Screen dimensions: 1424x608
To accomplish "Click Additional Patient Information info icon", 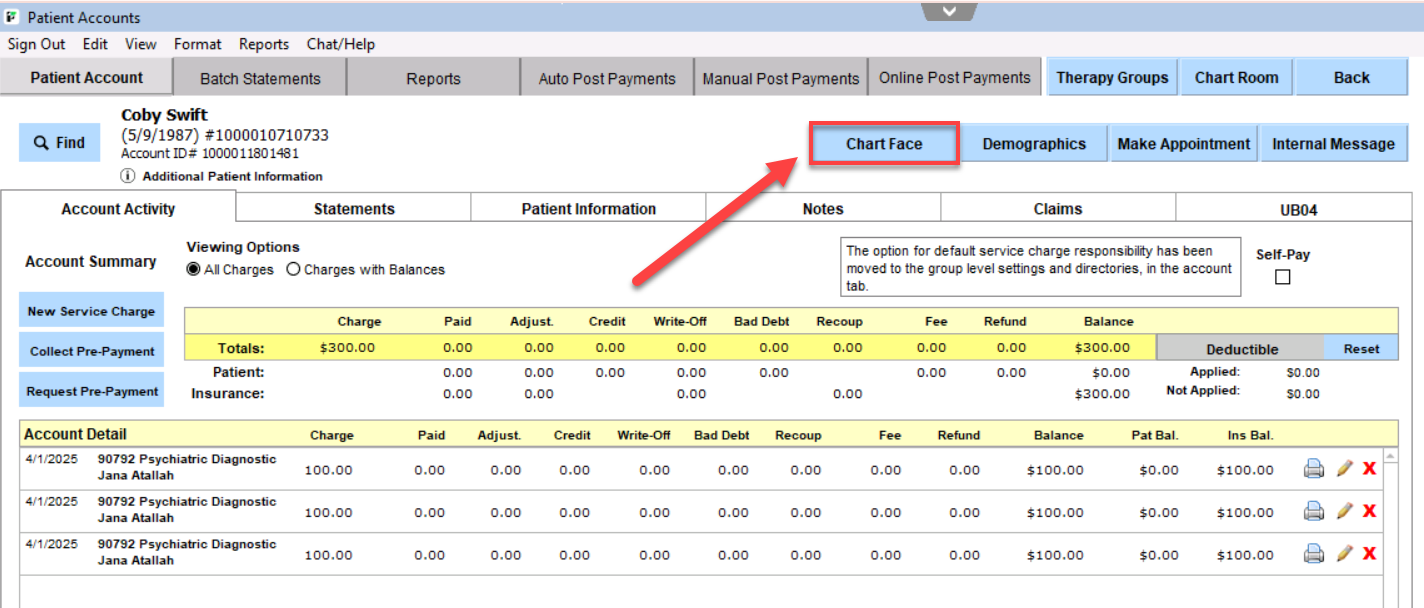I will click(128, 176).
